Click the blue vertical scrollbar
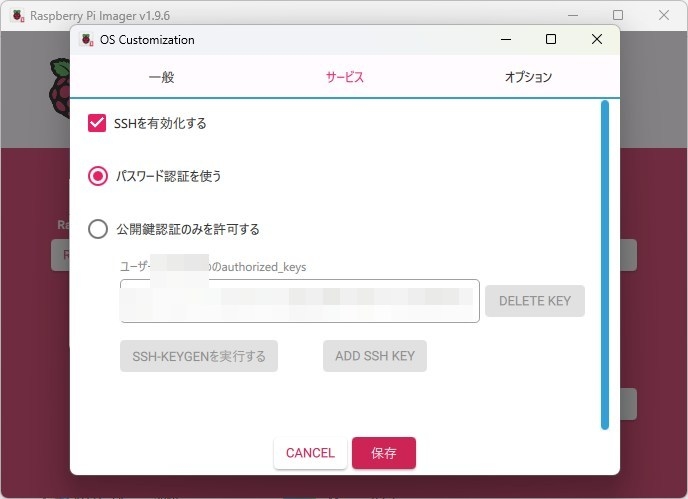 point(603,264)
